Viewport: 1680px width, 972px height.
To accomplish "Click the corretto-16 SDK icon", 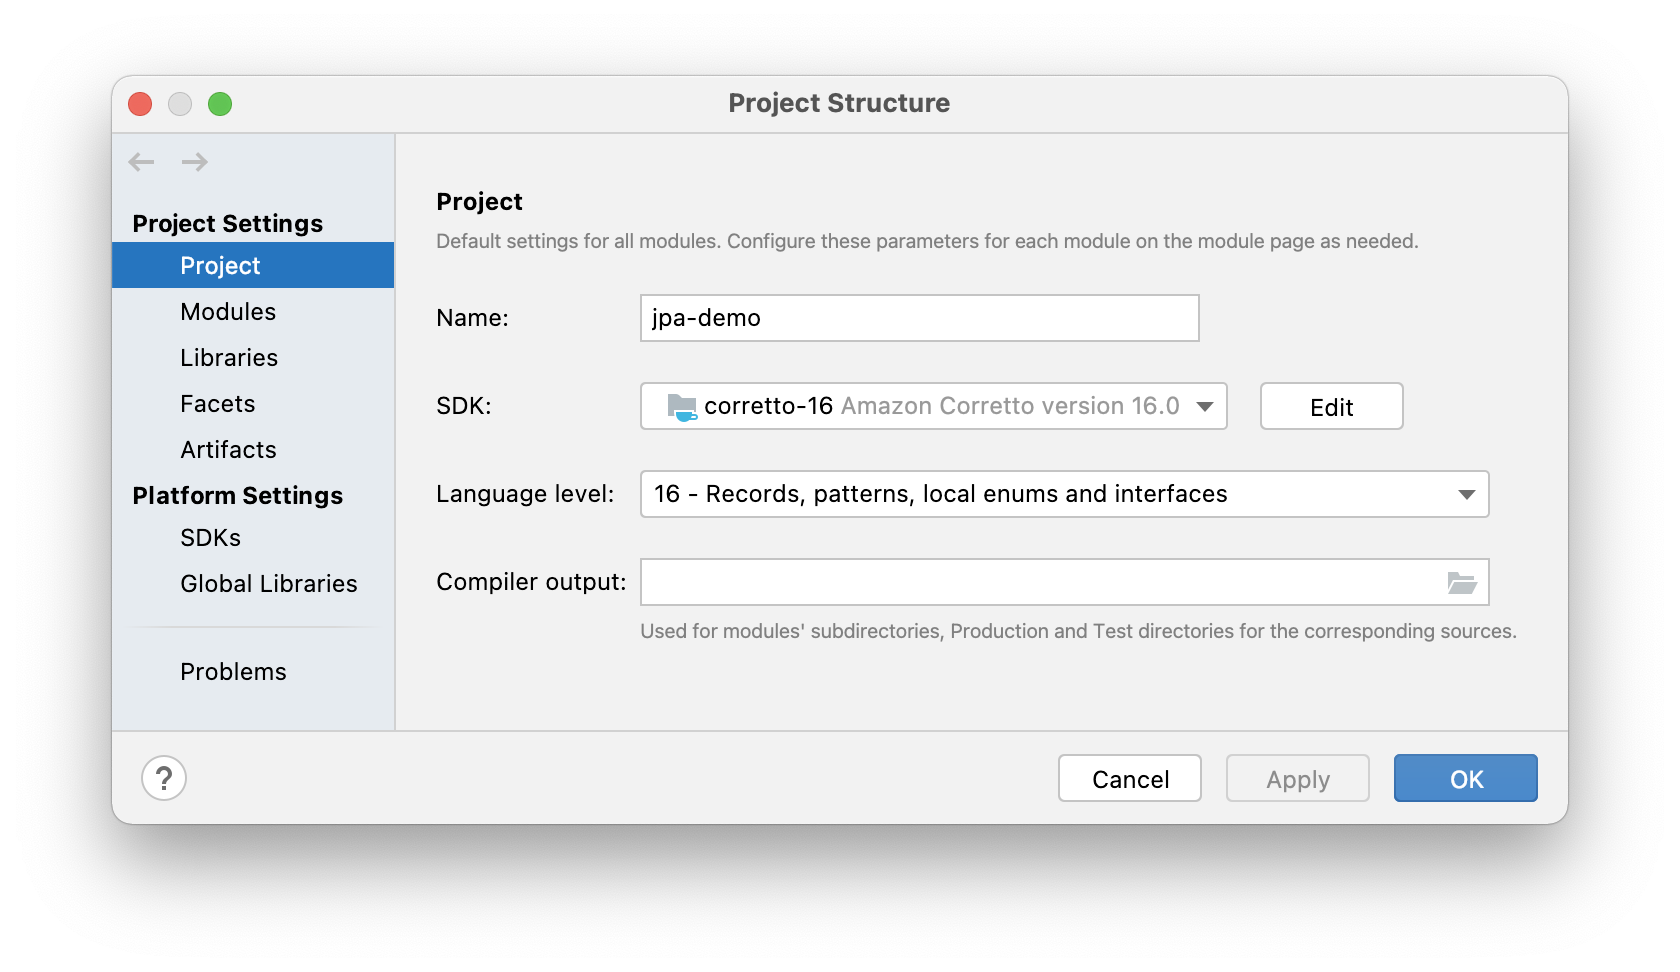I will tap(683, 406).
